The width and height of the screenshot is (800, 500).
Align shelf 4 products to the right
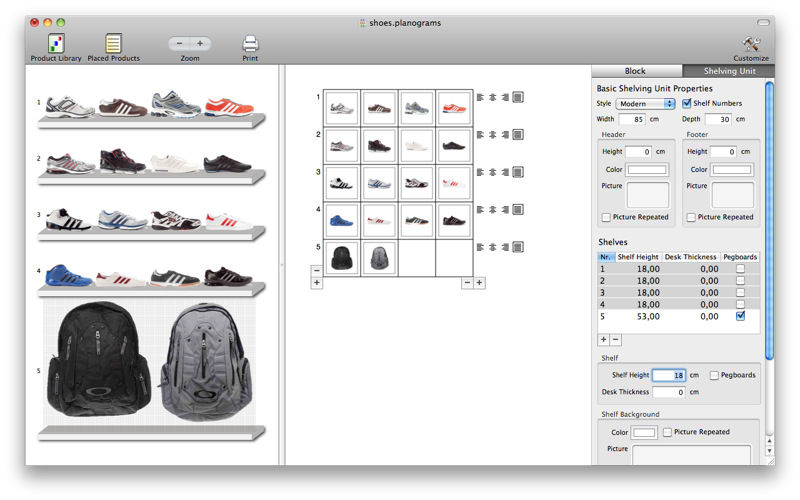505,209
